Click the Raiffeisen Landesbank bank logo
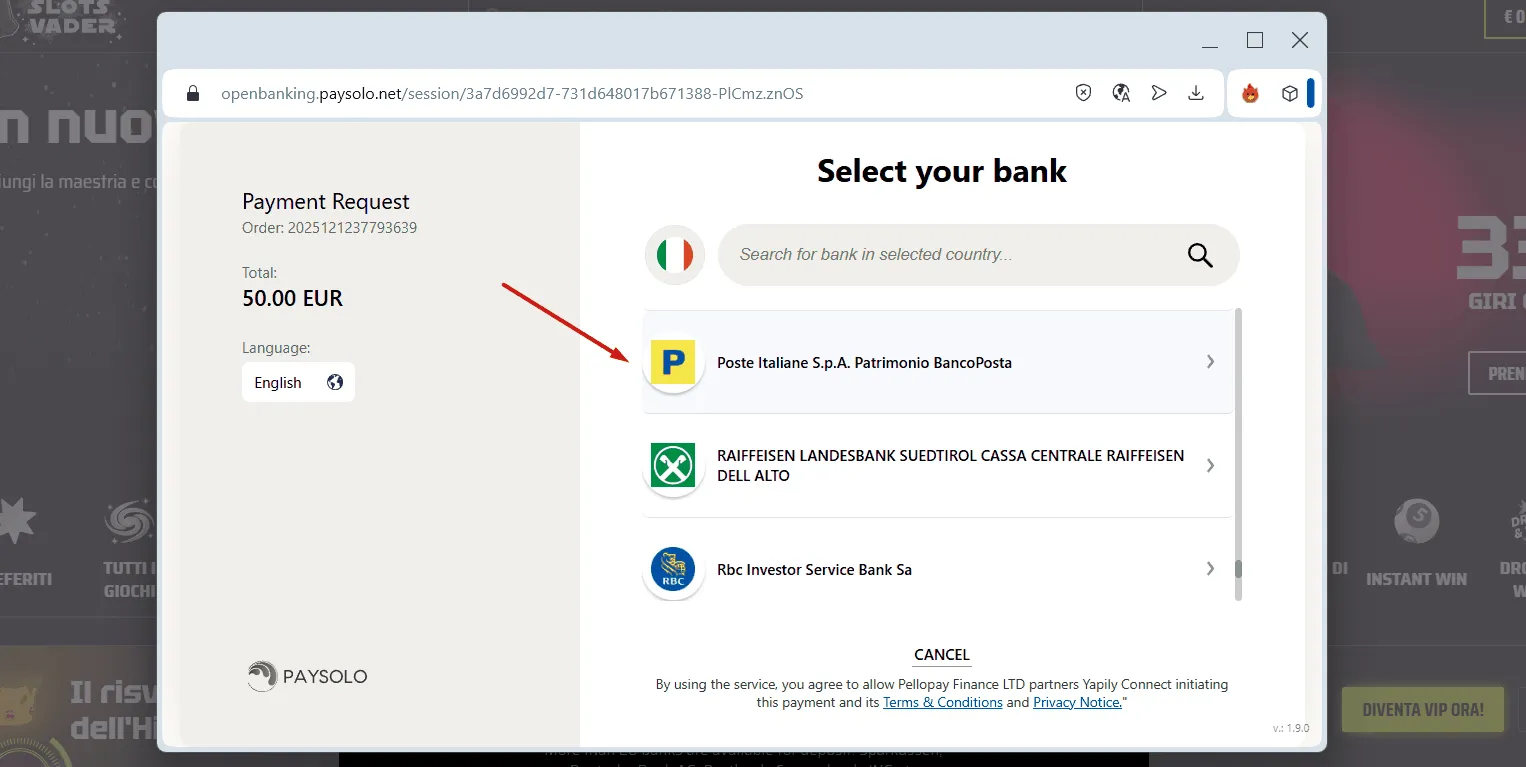Screen dimensions: 1526x767 (x=673, y=465)
